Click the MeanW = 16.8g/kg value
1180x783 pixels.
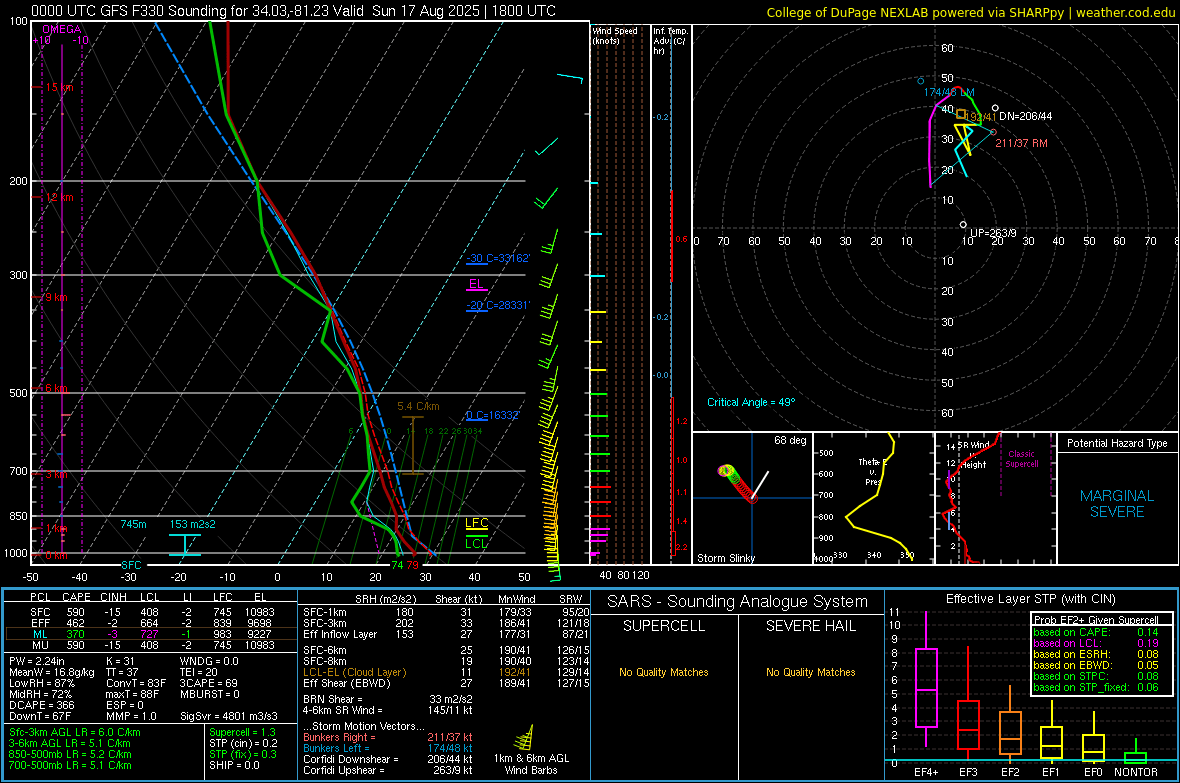(x=52, y=672)
